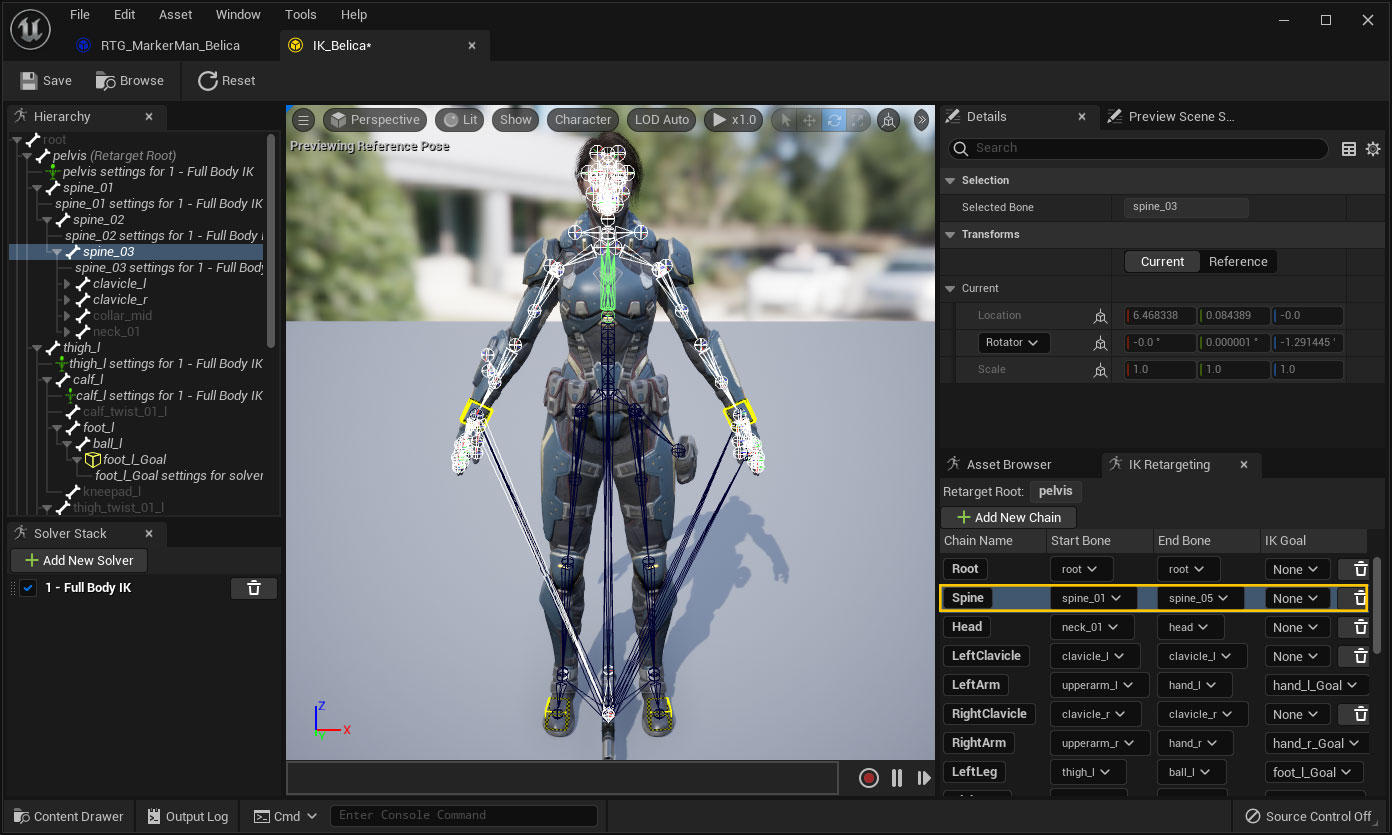Open Head chain Start Bone dropdown
The height and width of the screenshot is (835, 1392).
(1091, 627)
